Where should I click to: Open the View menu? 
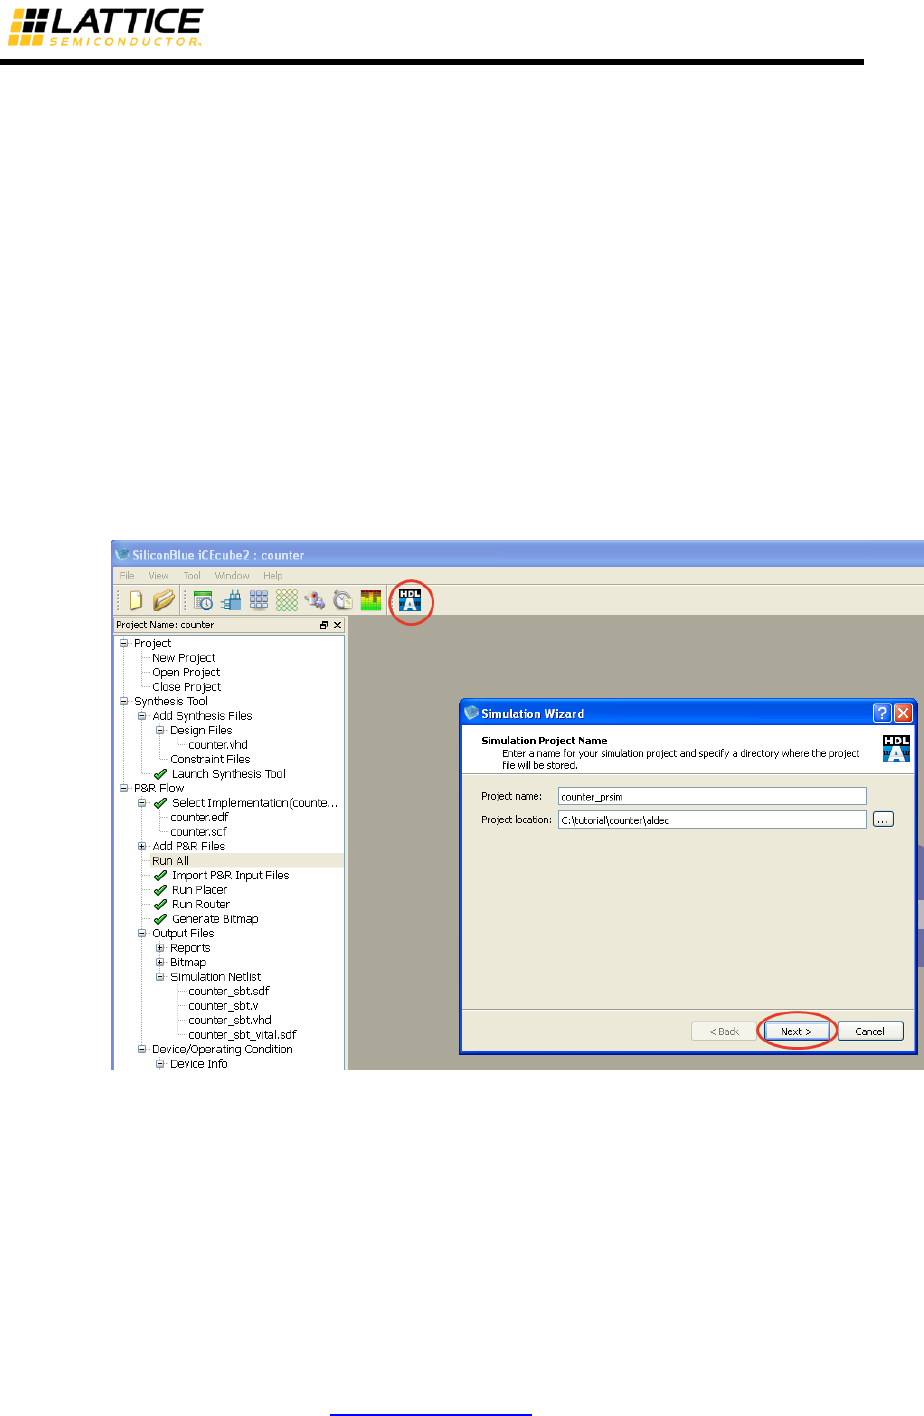click(x=158, y=576)
